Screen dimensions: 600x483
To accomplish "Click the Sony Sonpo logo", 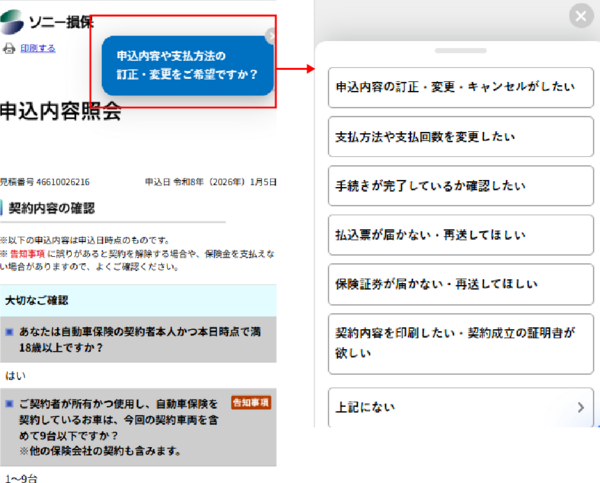I will click(x=46, y=22).
